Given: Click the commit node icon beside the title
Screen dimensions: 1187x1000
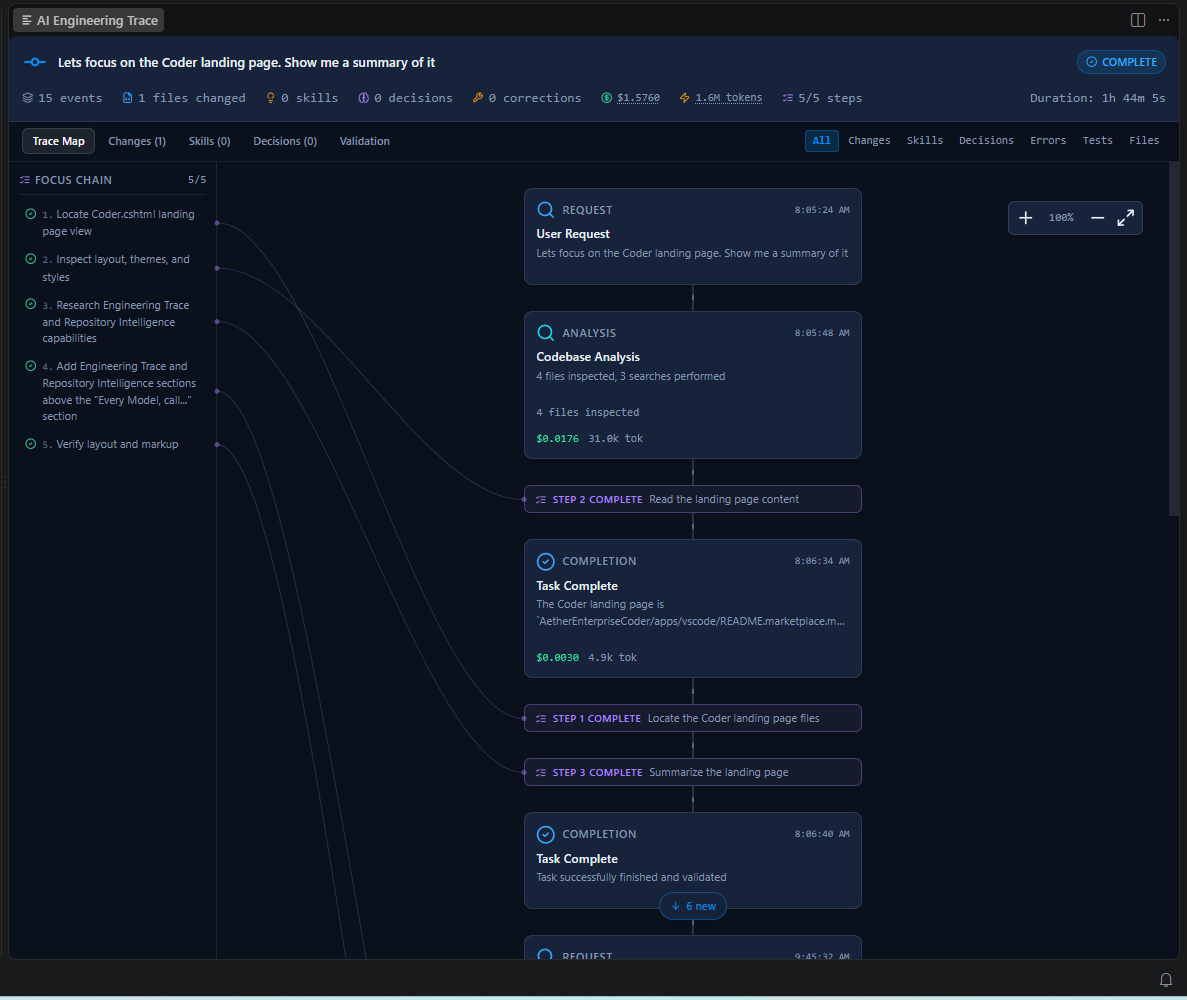Looking at the screenshot, I should (35, 62).
